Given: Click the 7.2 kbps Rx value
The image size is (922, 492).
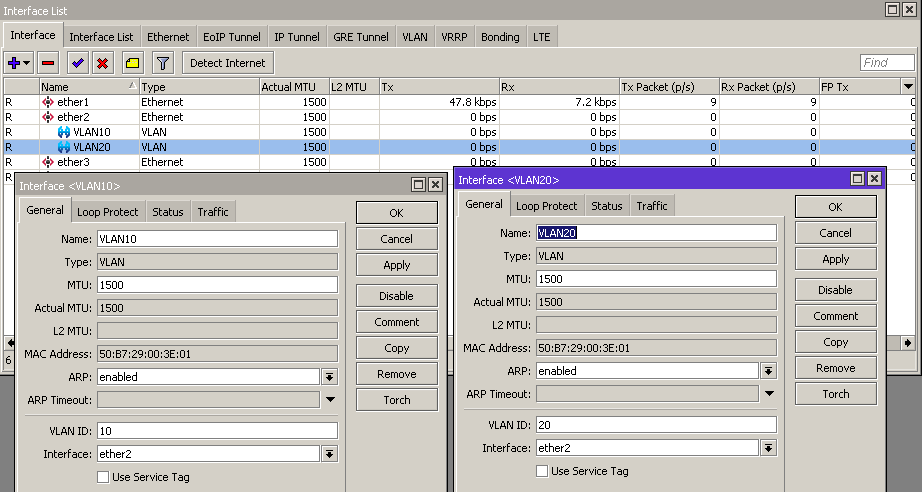Looking at the screenshot, I should click(x=596, y=102).
